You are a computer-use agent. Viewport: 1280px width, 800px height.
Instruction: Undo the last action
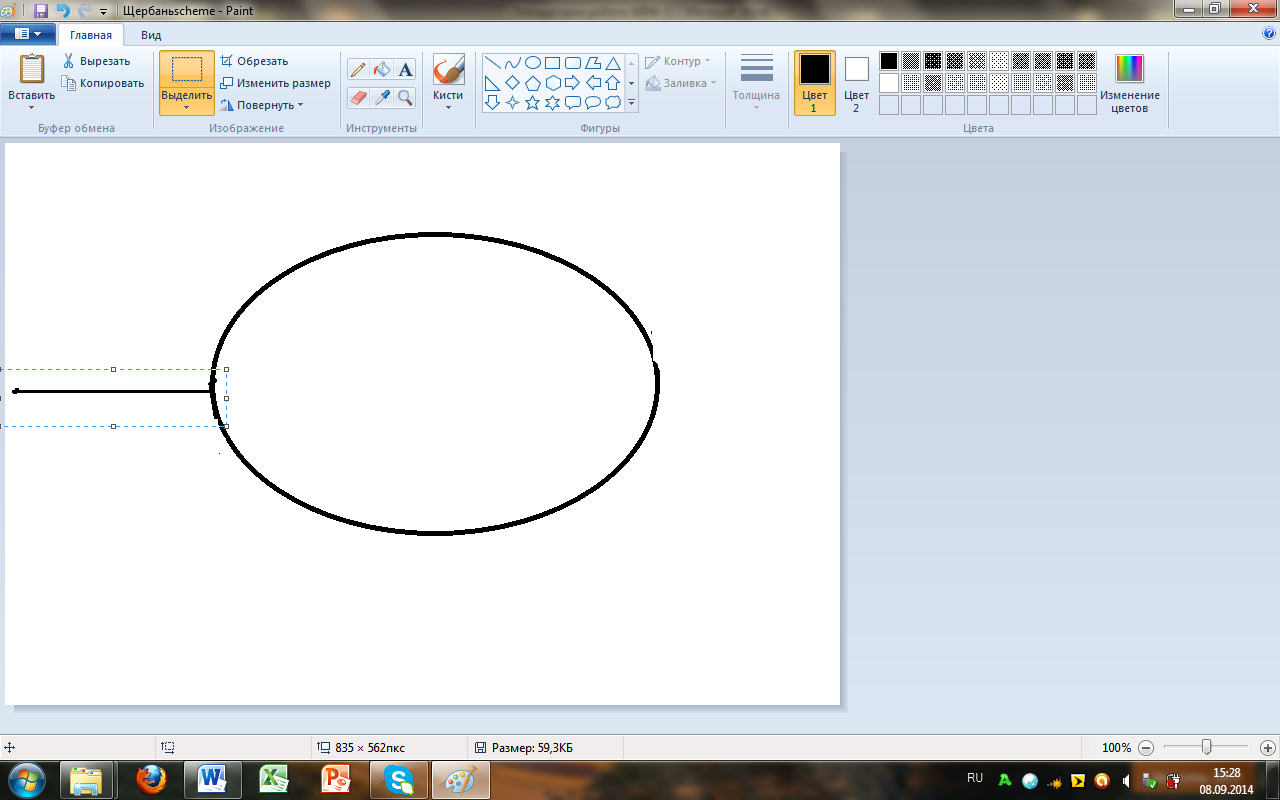(x=62, y=10)
